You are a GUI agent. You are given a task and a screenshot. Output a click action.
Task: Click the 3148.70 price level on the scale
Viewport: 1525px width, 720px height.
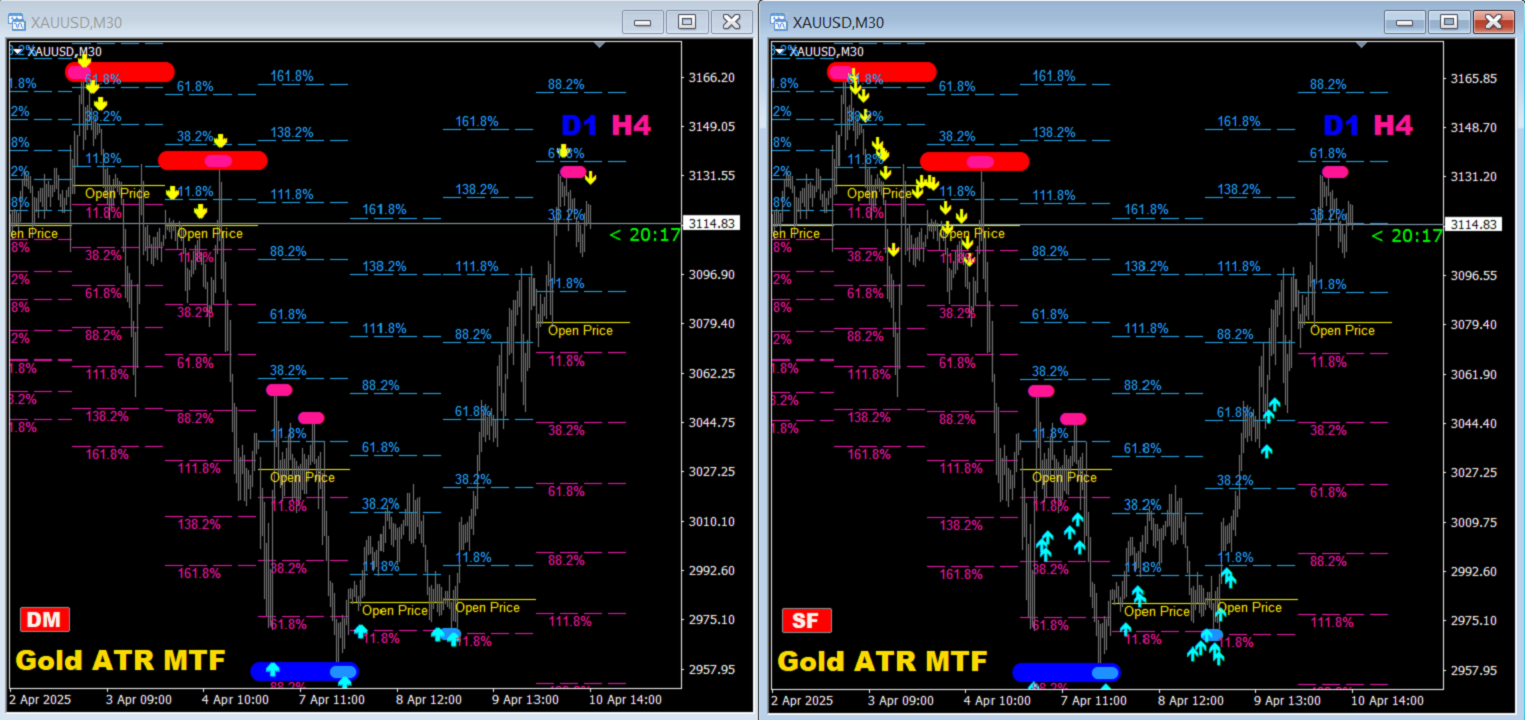coord(1475,127)
